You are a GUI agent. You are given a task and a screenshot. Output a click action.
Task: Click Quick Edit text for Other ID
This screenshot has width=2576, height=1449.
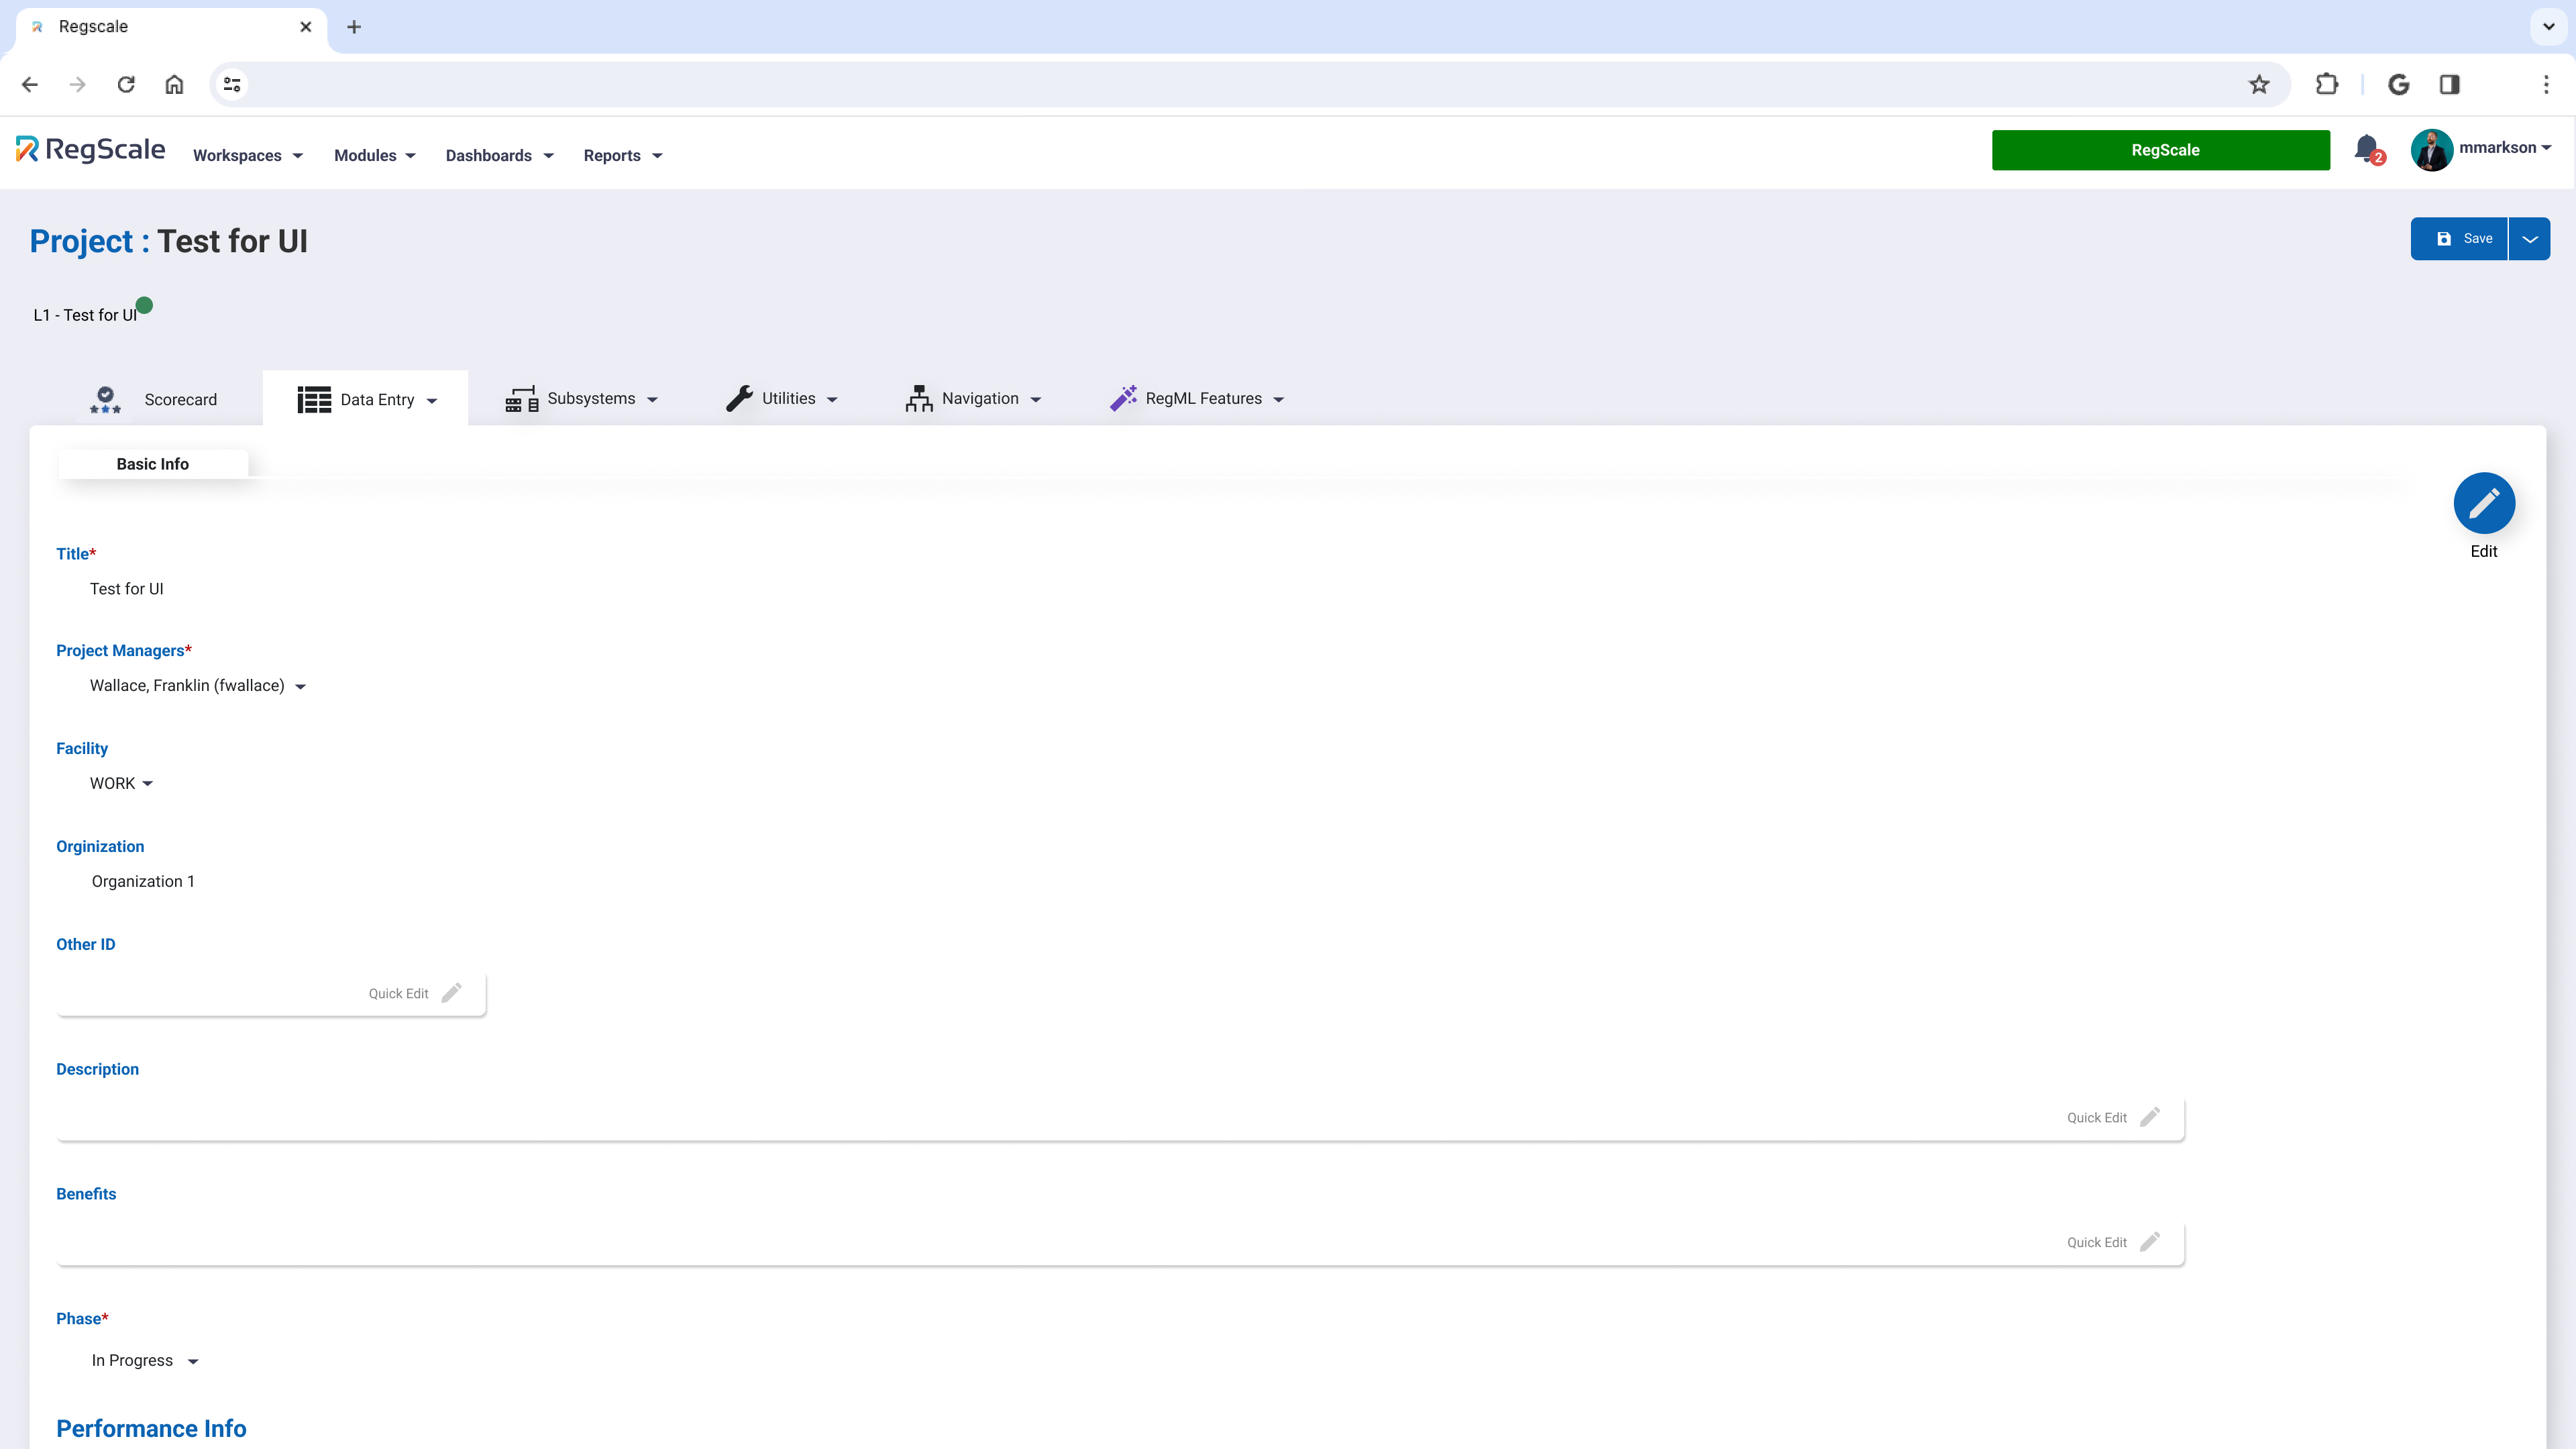[398, 994]
